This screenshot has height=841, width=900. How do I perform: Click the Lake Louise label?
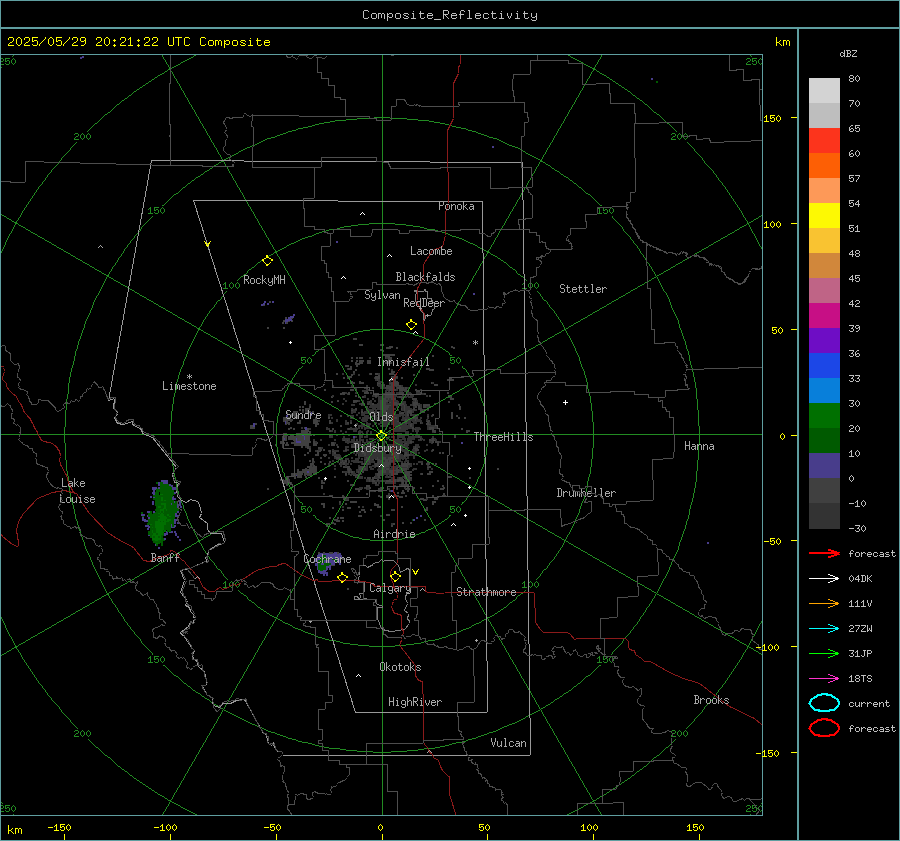pos(77,491)
